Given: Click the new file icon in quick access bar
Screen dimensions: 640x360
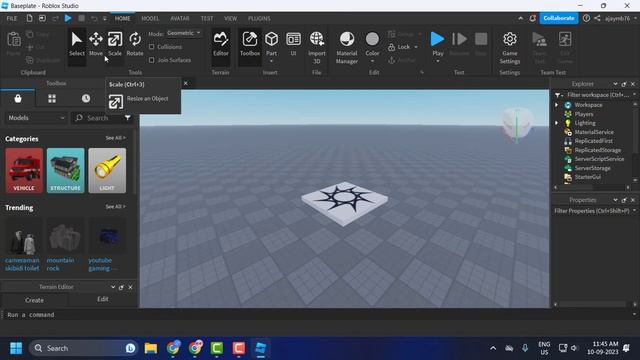Looking at the screenshot, I should pyautogui.click(x=29, y=18).
